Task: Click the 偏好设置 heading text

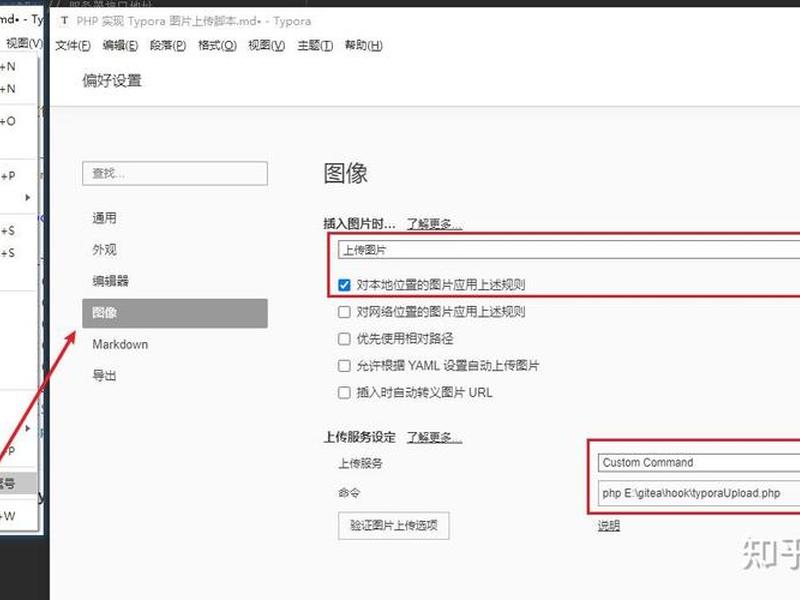Action: coord(112,81)
